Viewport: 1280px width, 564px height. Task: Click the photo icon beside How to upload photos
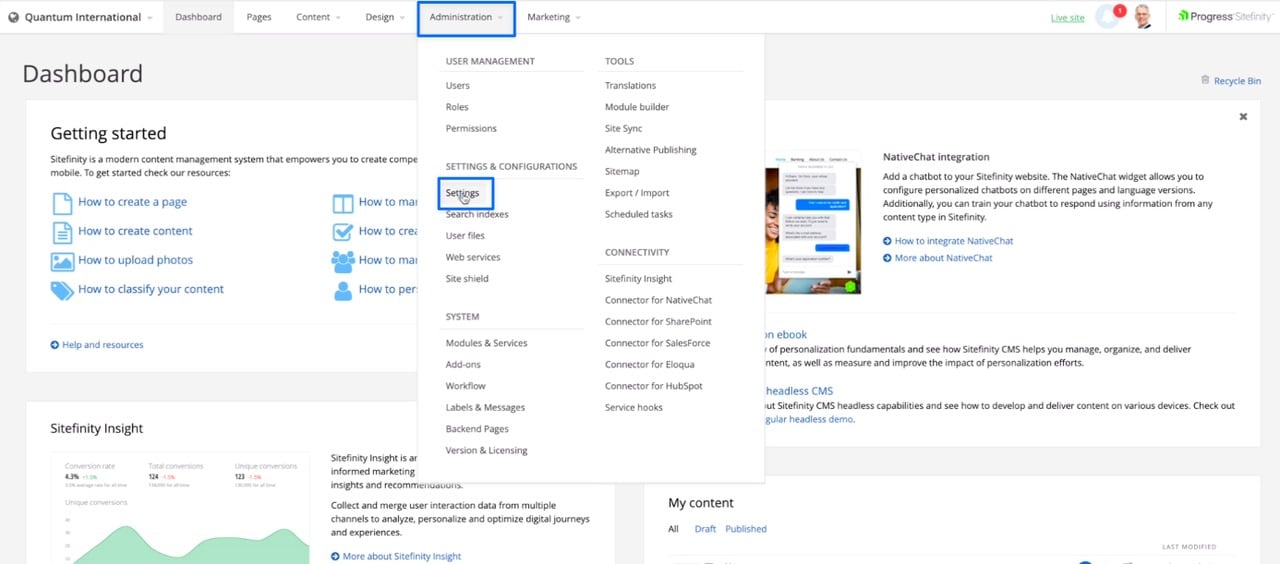click(x=62, y=261)
